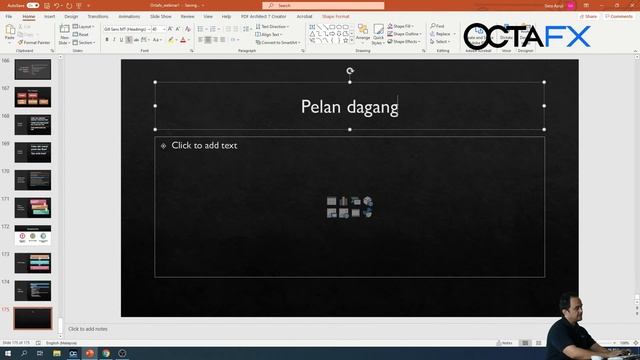Click the Redo/Repeat icon
This screenshot has width=640, height=360.
[69, 5]
